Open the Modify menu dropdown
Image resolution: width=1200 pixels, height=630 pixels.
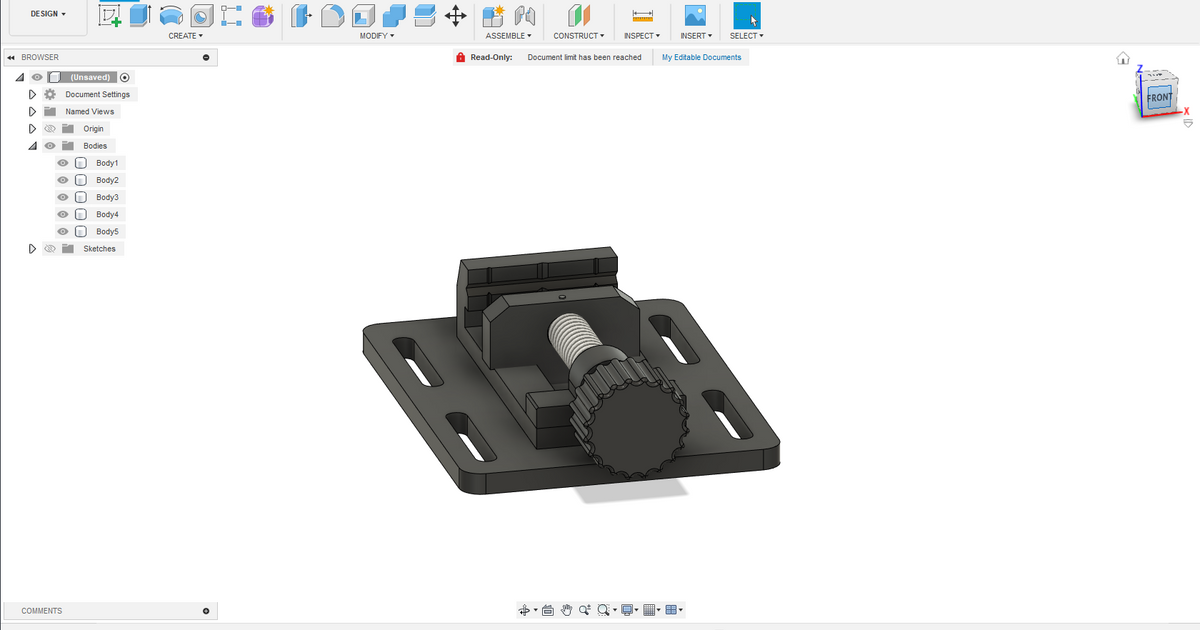click(x=376, y=35)
